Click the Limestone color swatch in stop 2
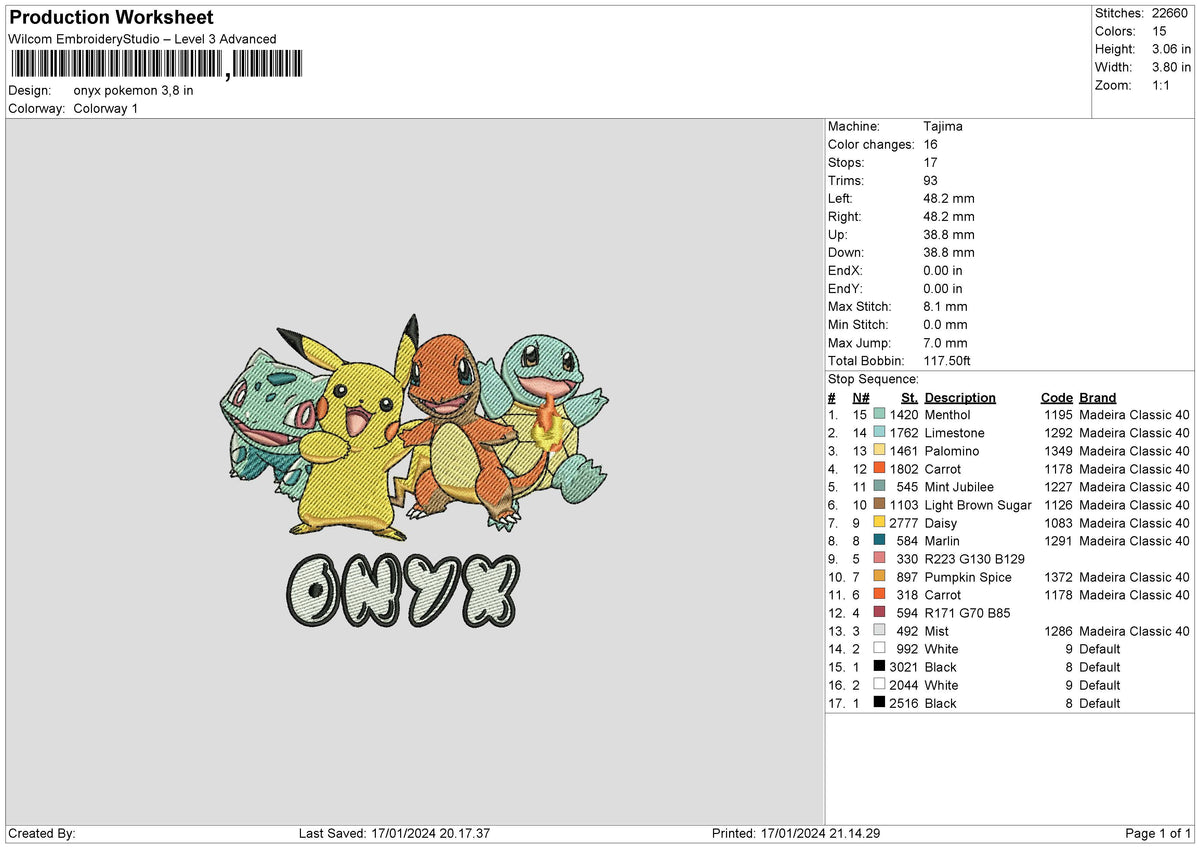Screen dimensions: 1200x848 tap(879, 433)
